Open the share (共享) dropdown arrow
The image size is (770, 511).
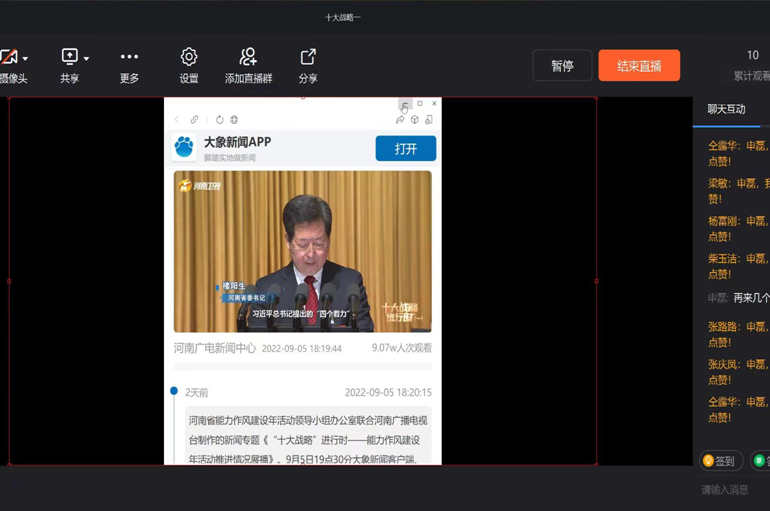tap(86, 59)
